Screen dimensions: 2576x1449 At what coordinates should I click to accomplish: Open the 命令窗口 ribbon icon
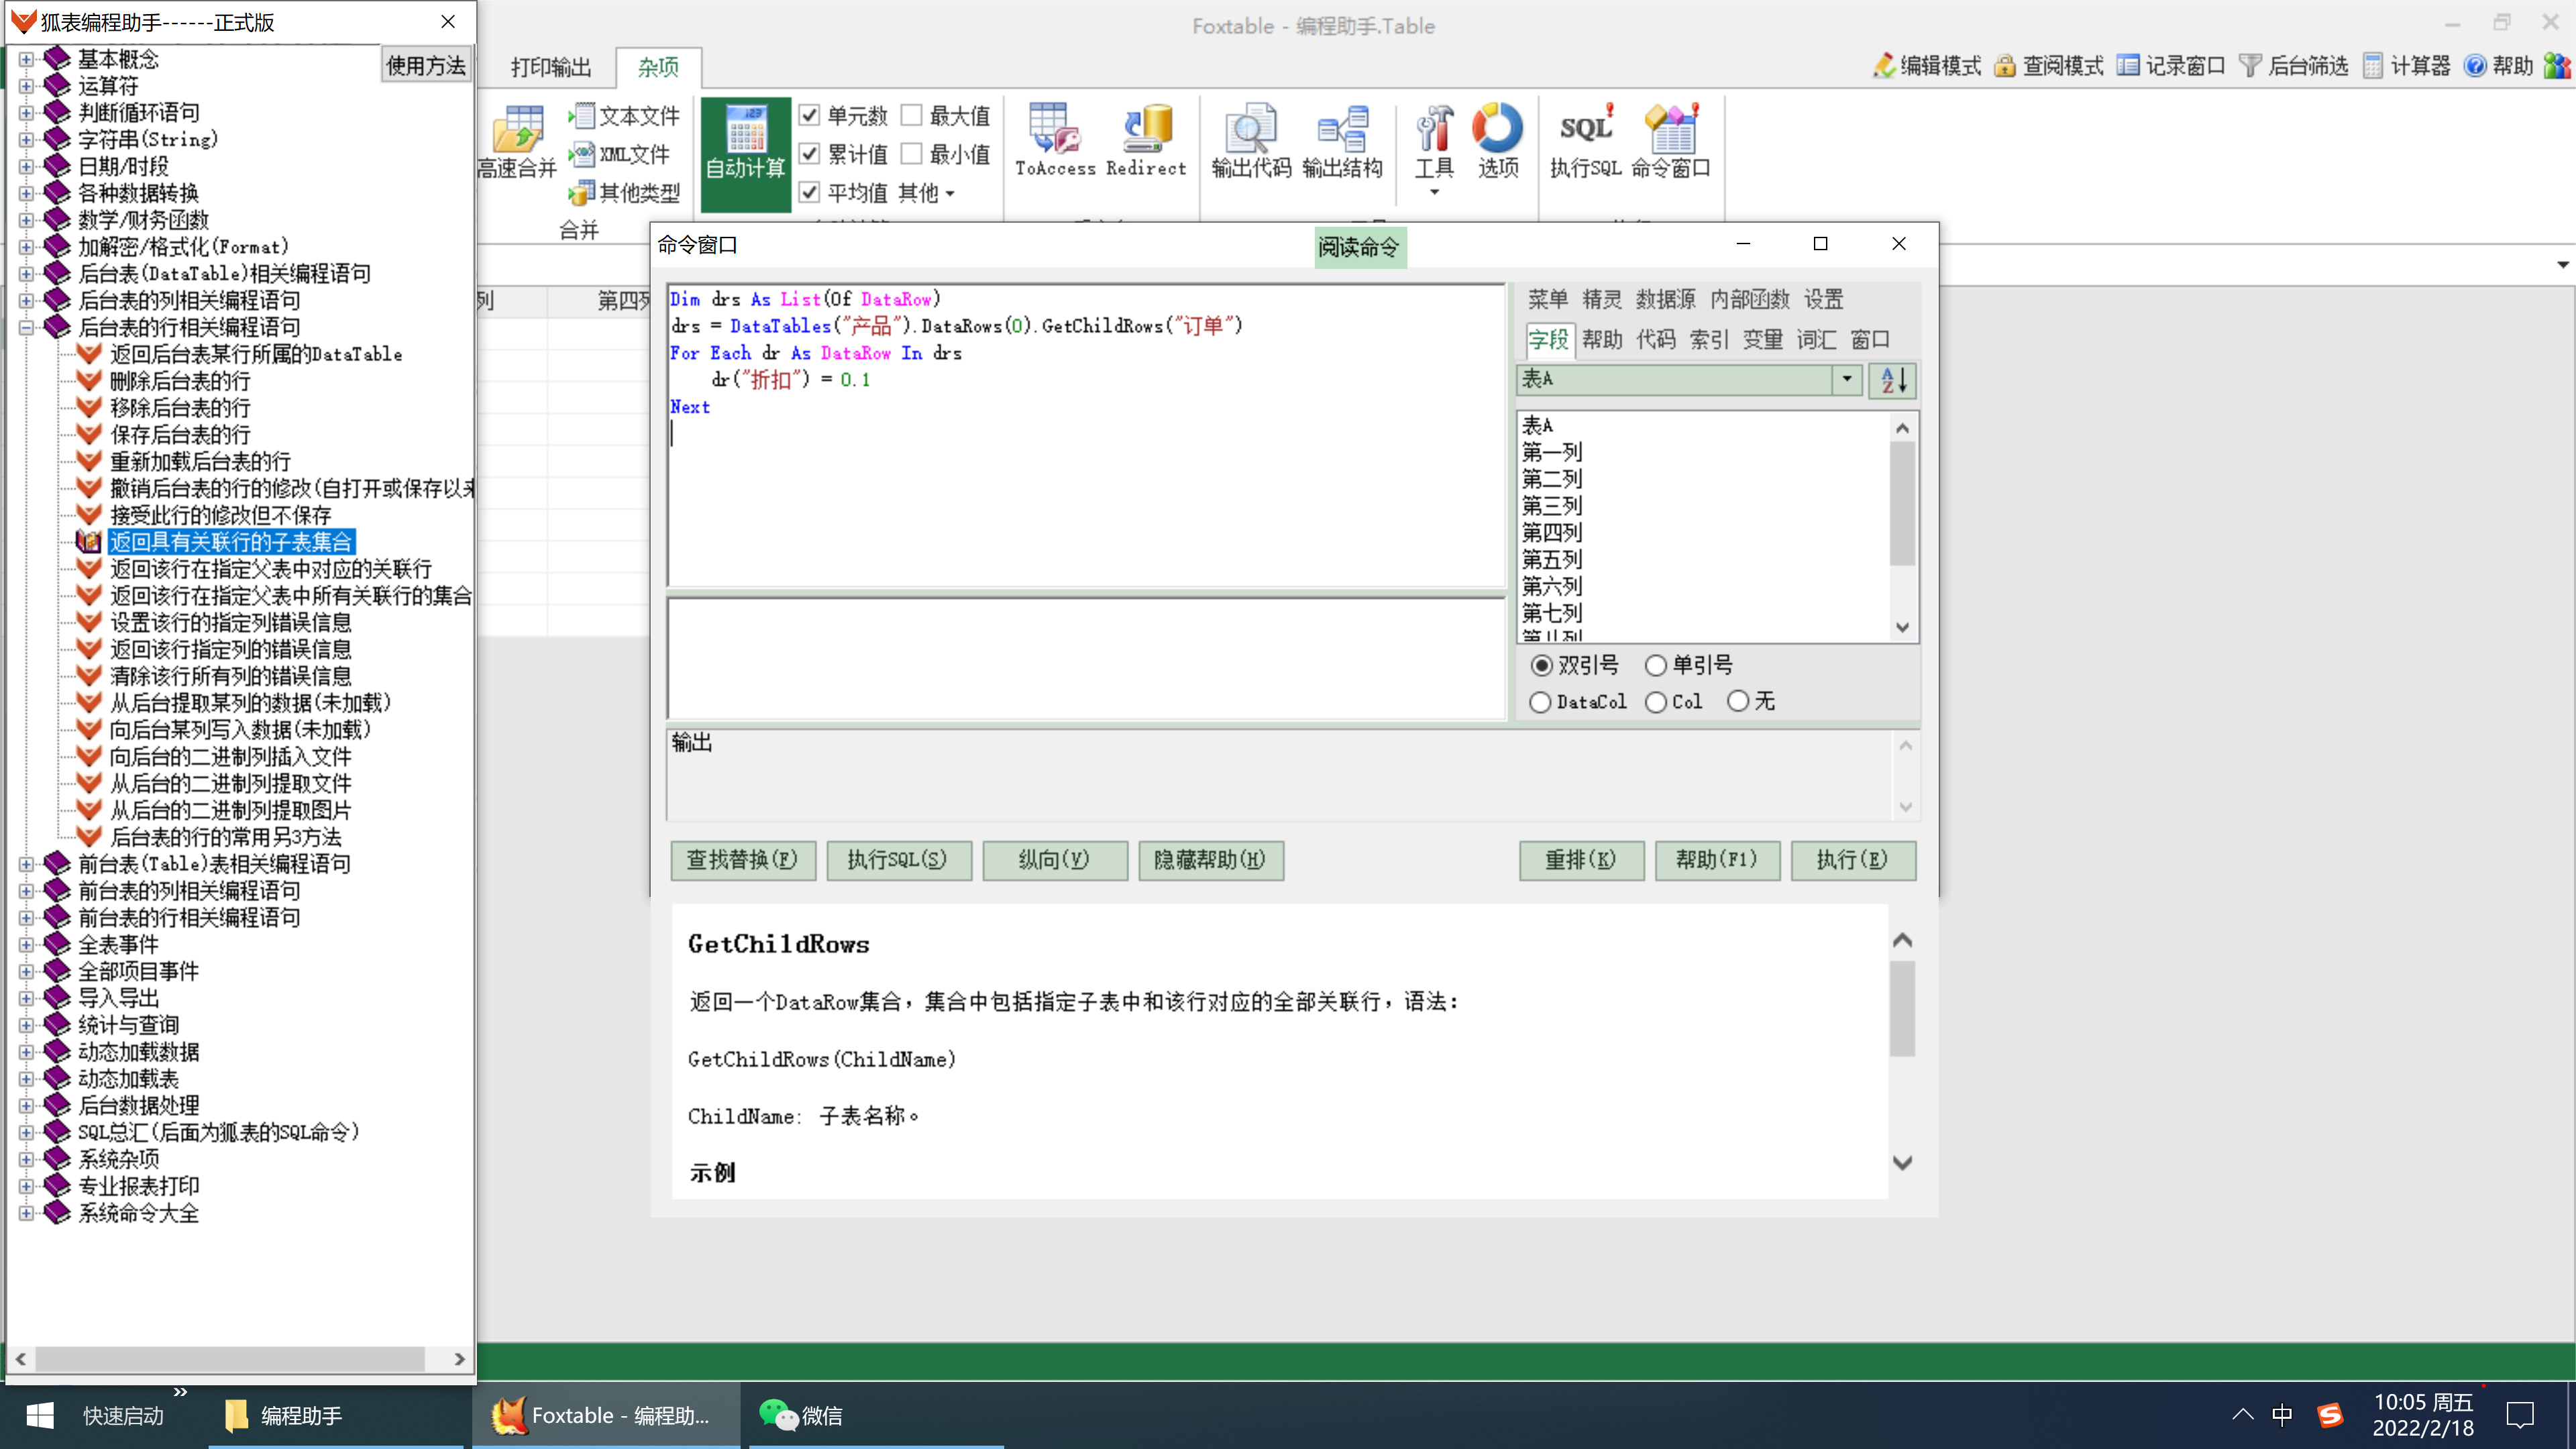(x=1671, y=142)
